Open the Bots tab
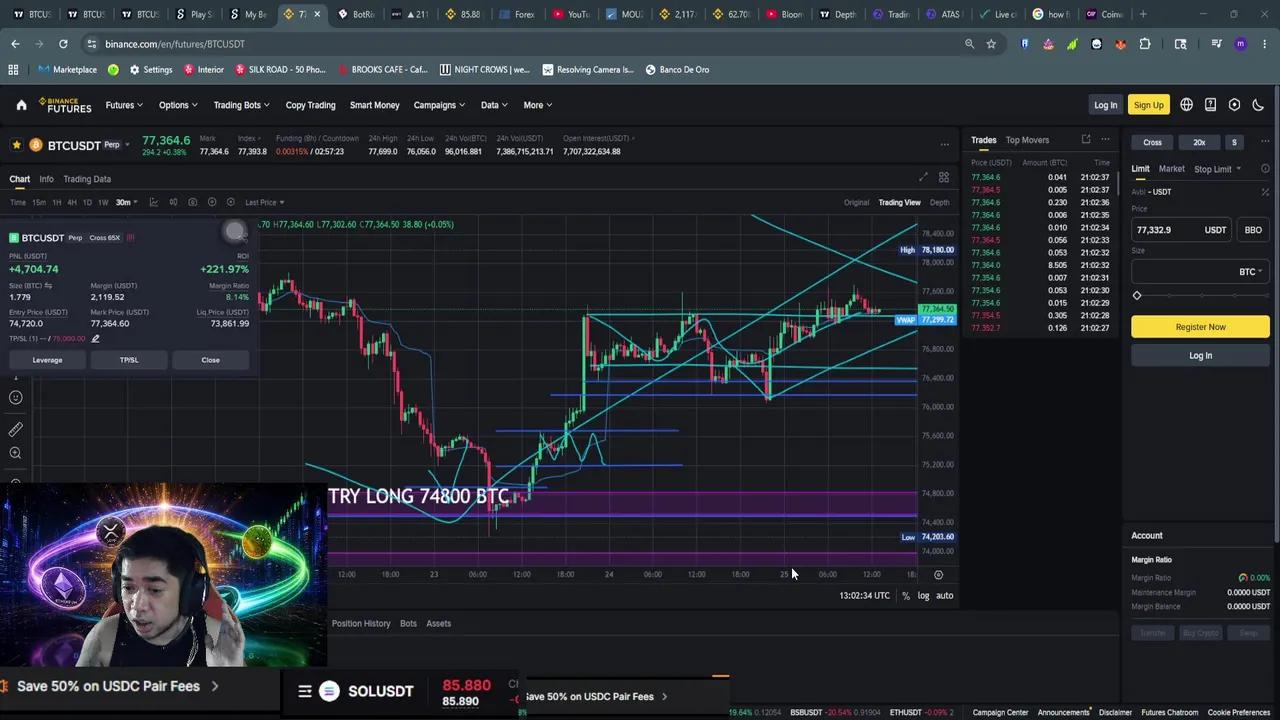 (x=408, y=623)
